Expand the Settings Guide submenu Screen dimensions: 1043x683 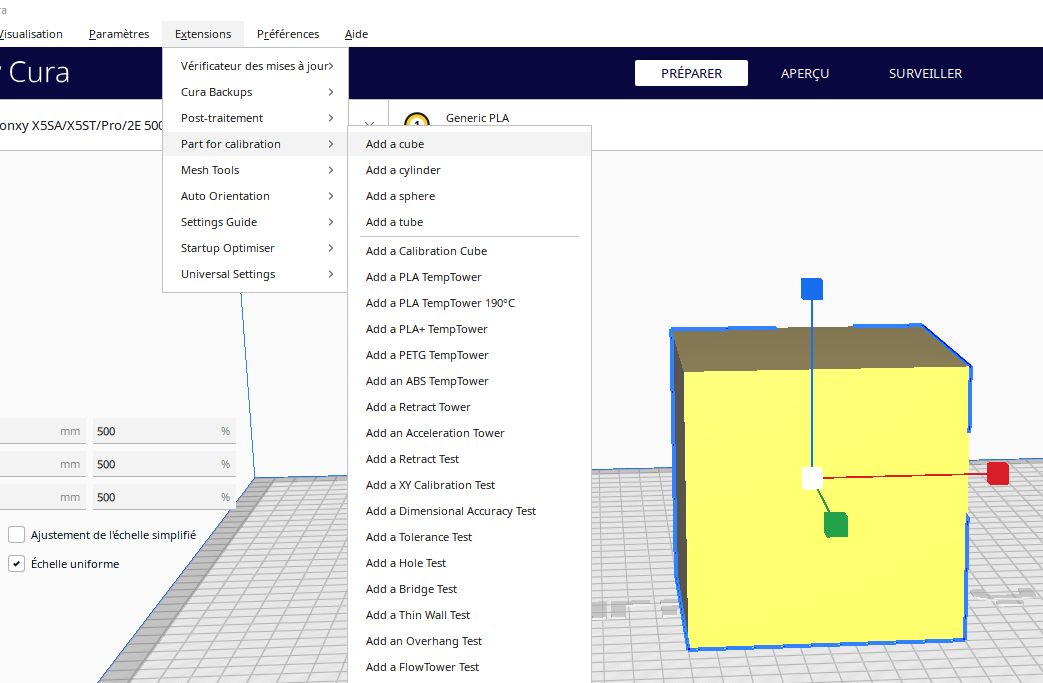pos(255,221)
